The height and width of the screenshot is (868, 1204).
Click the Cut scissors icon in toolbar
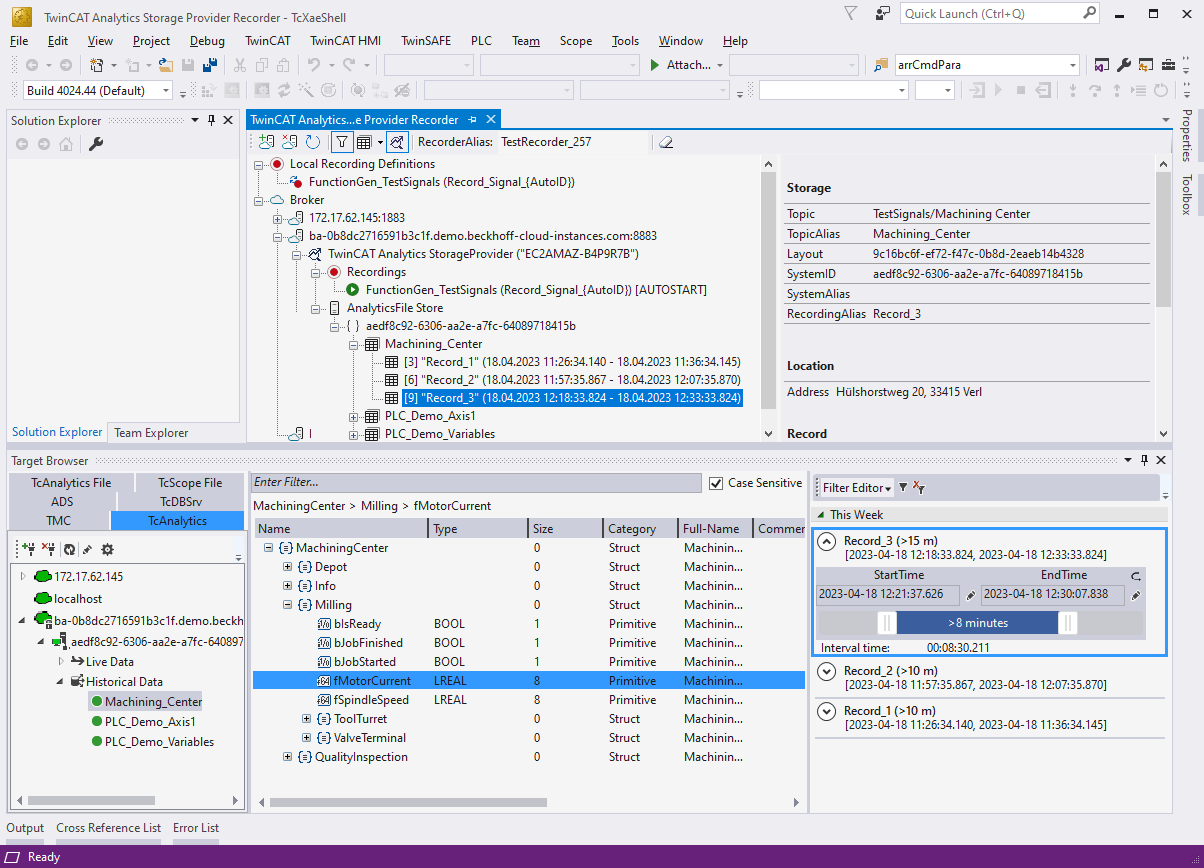click(x=240, y=65)
